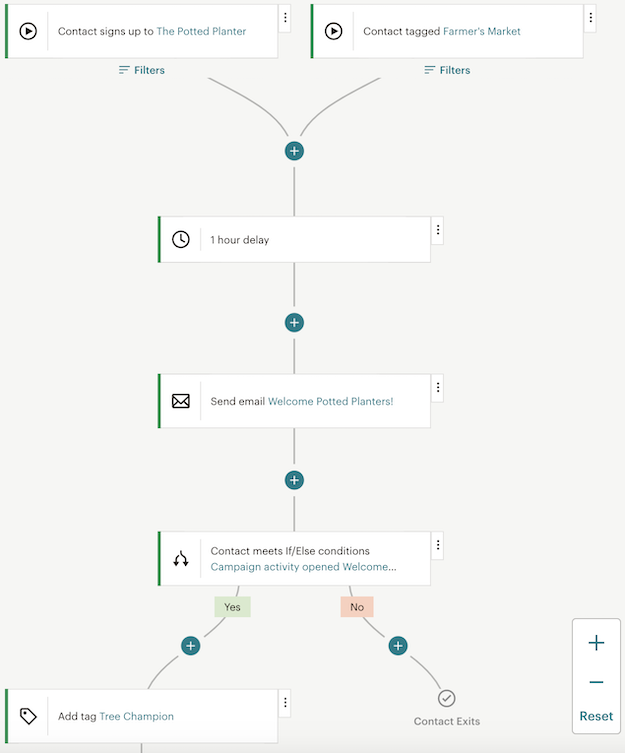This screenshot has width=625, height=753.
Task: Add a step on the No branch
Action: (398, 646)
